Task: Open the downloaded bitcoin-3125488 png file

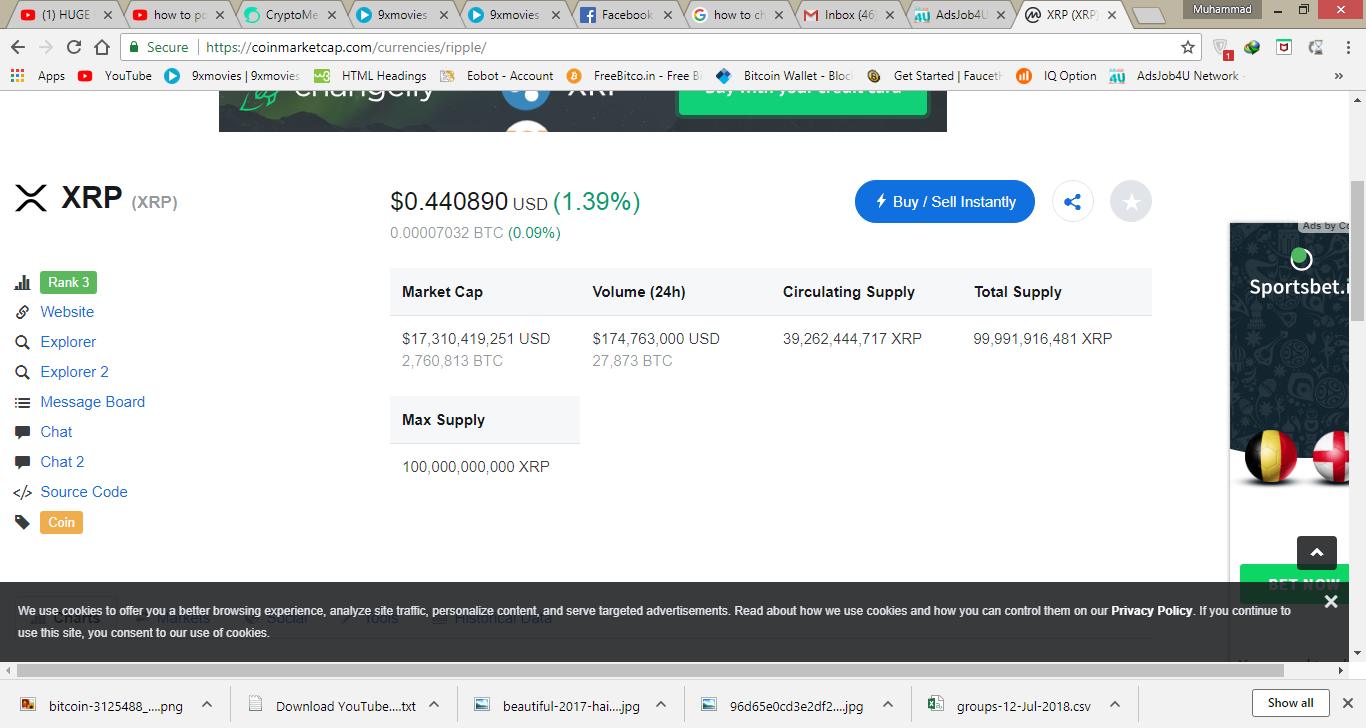Action: (102, 704)
